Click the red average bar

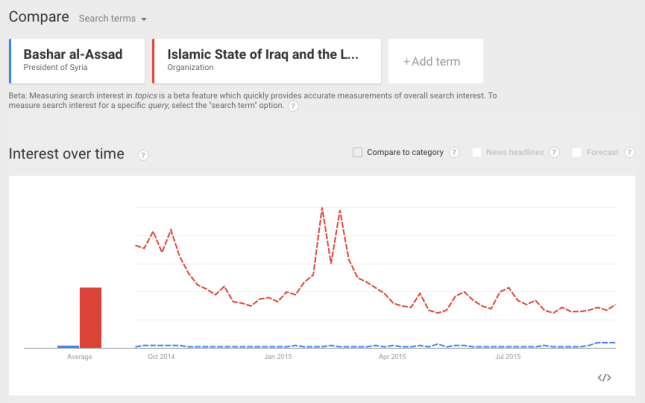click(90, 317)
